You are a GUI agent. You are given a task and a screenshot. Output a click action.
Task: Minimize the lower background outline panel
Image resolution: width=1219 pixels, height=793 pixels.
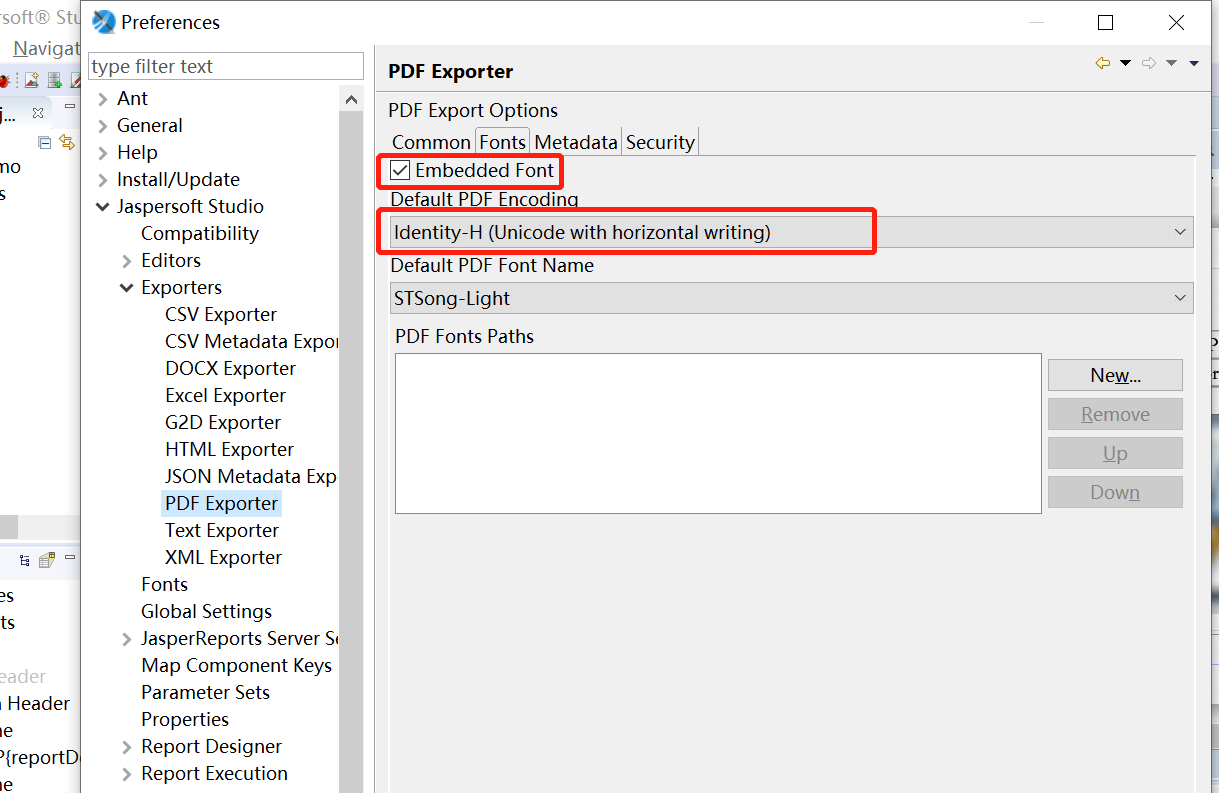(x=70, y=557)
